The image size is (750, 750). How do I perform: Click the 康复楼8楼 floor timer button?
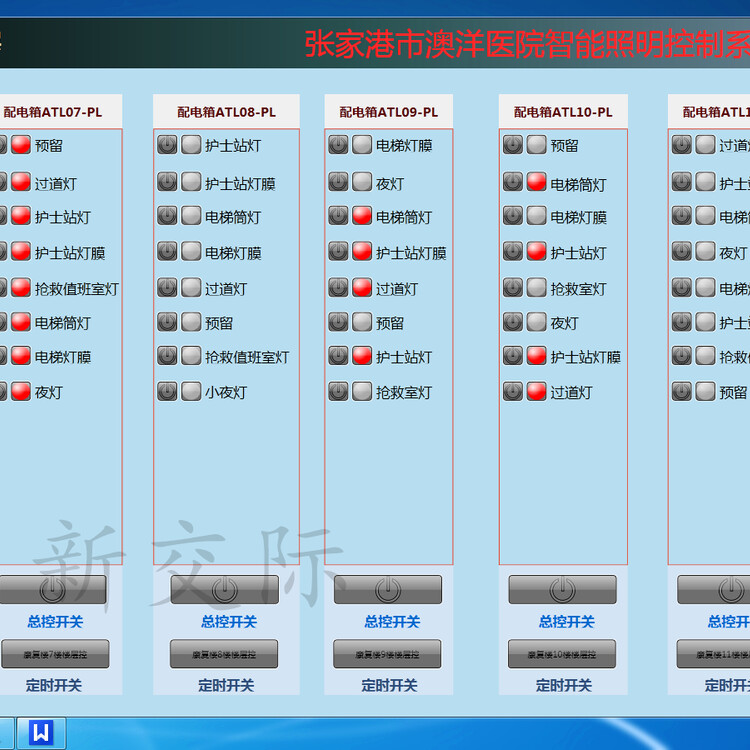tap(224, 654)
